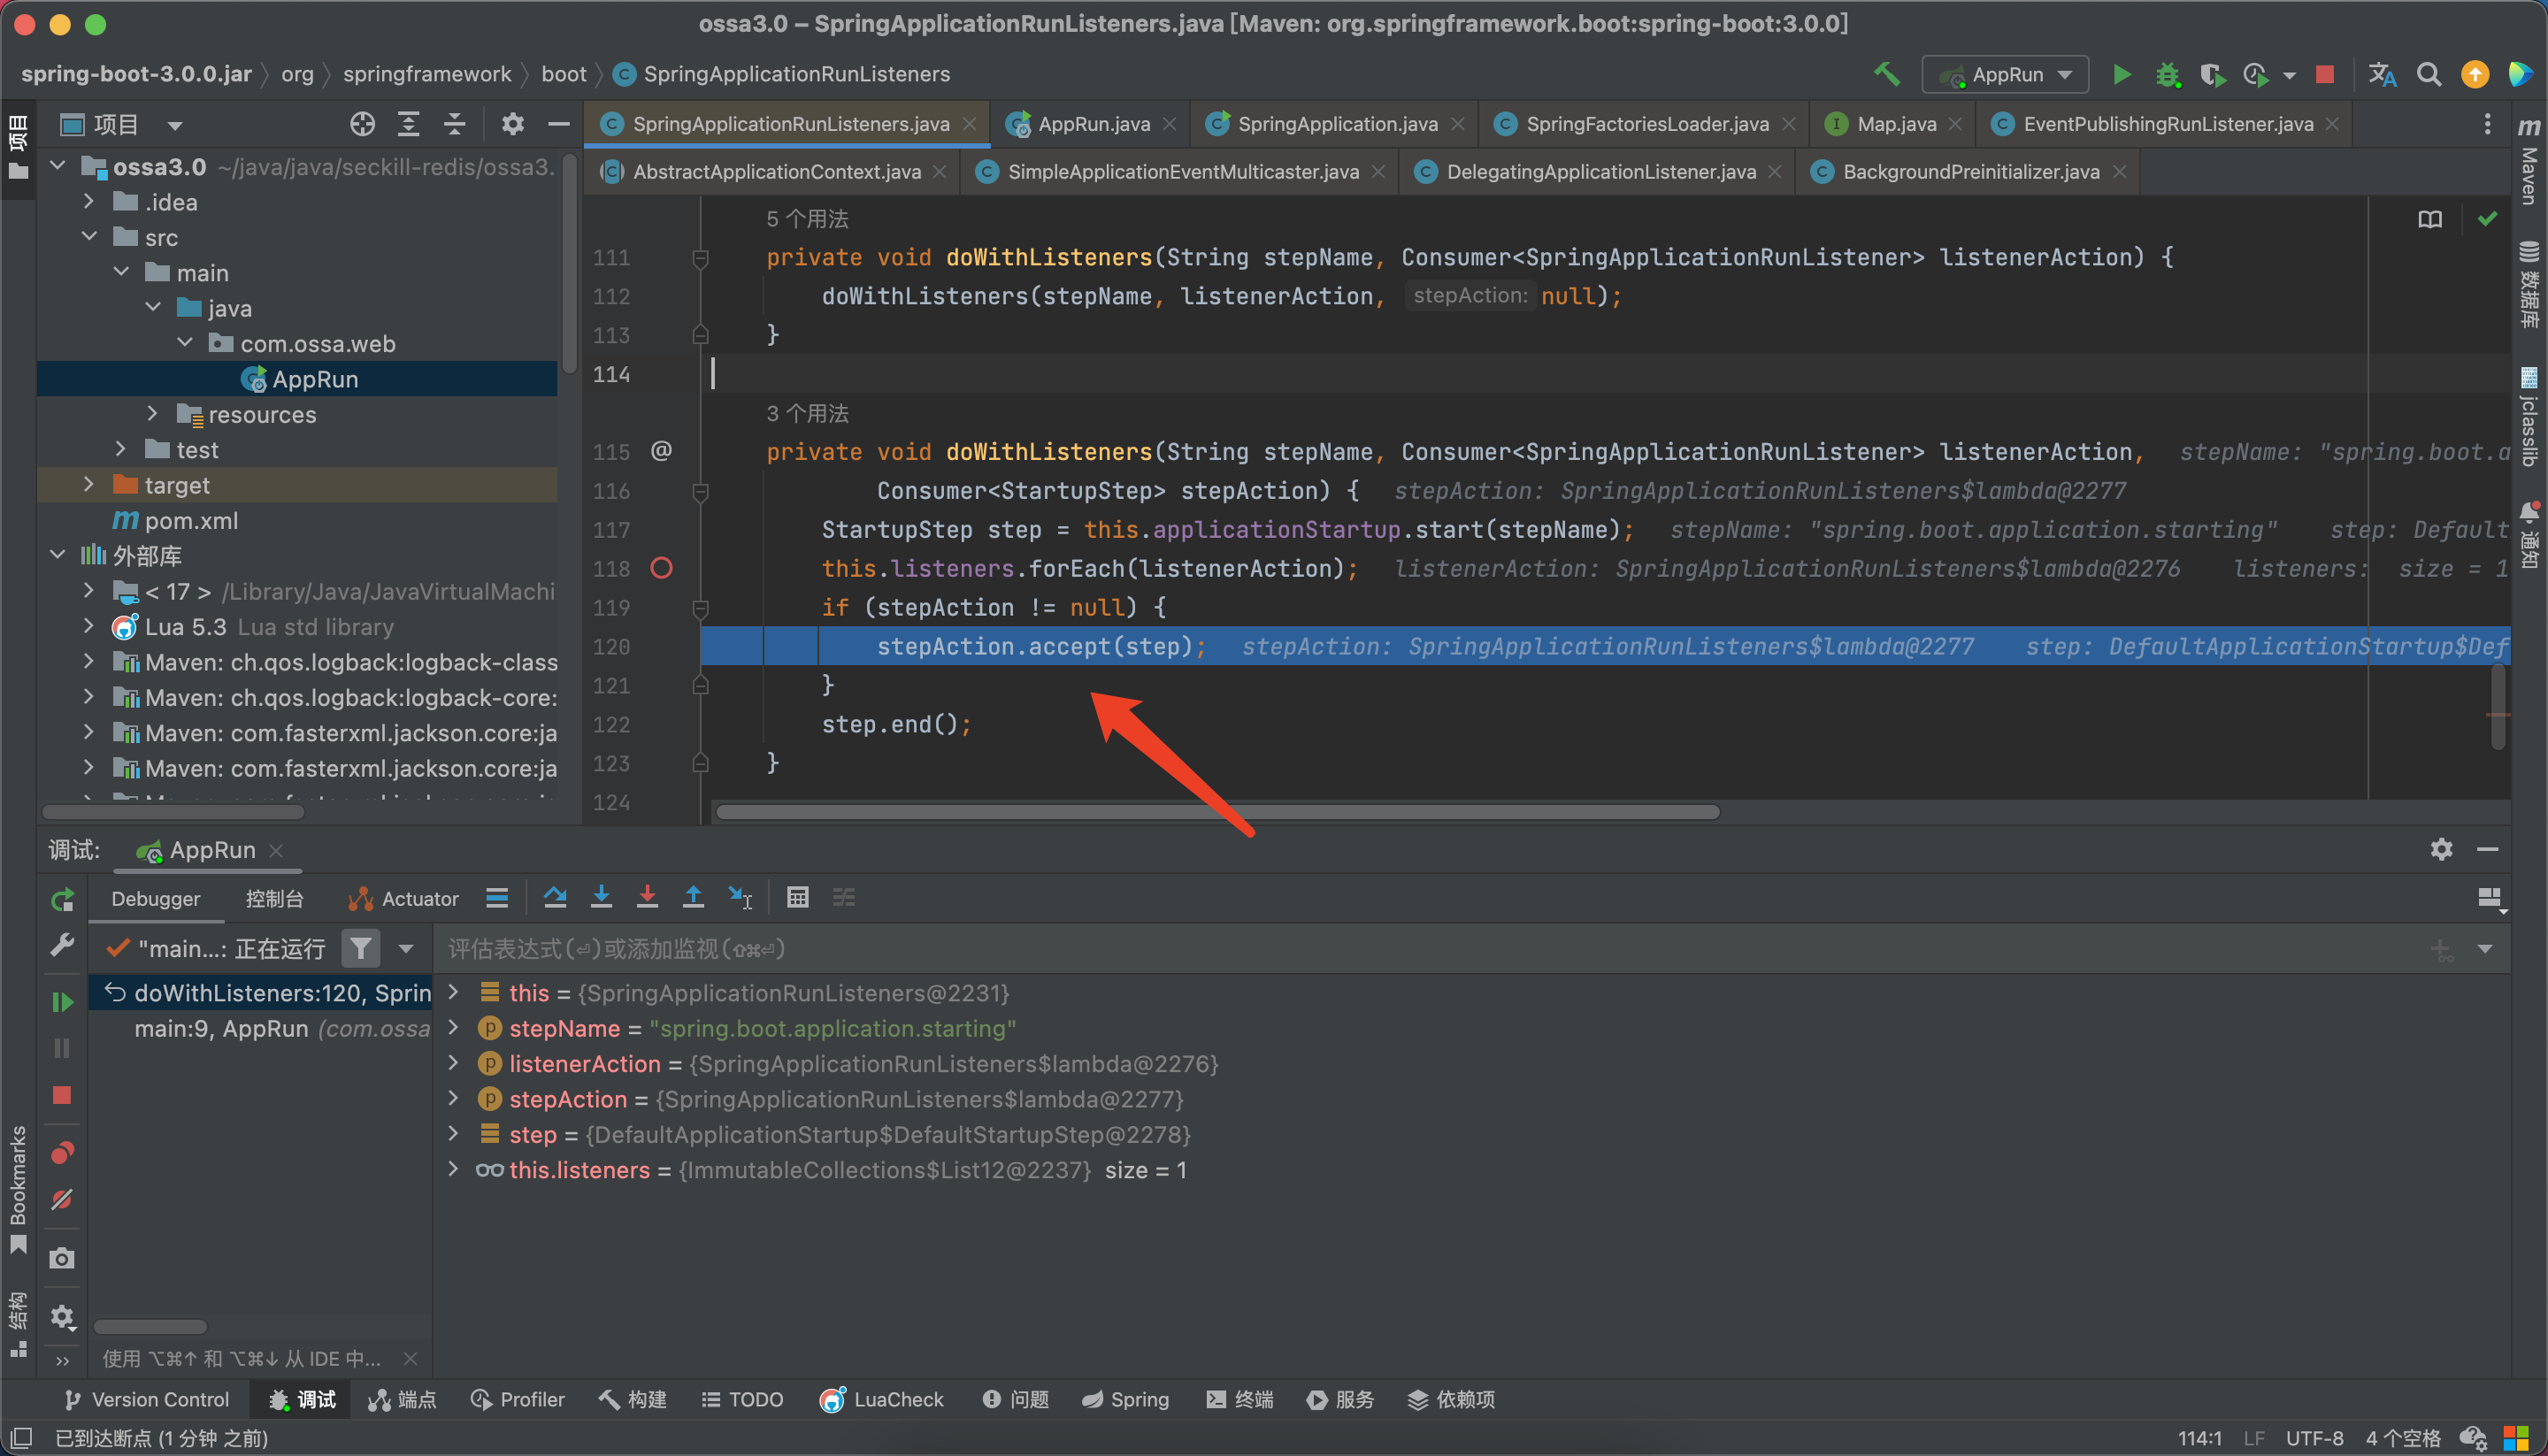Collapse all in project tree toolbar

pos(454,124)
